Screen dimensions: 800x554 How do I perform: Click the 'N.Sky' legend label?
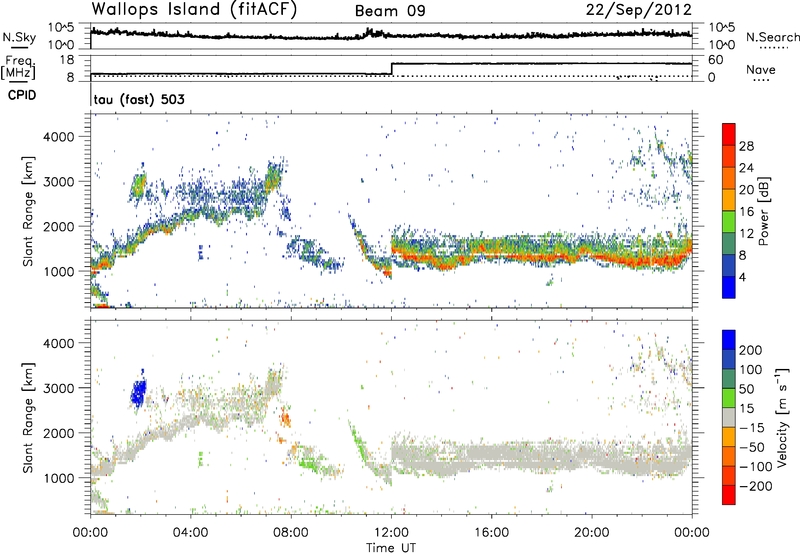pos(19,37)
